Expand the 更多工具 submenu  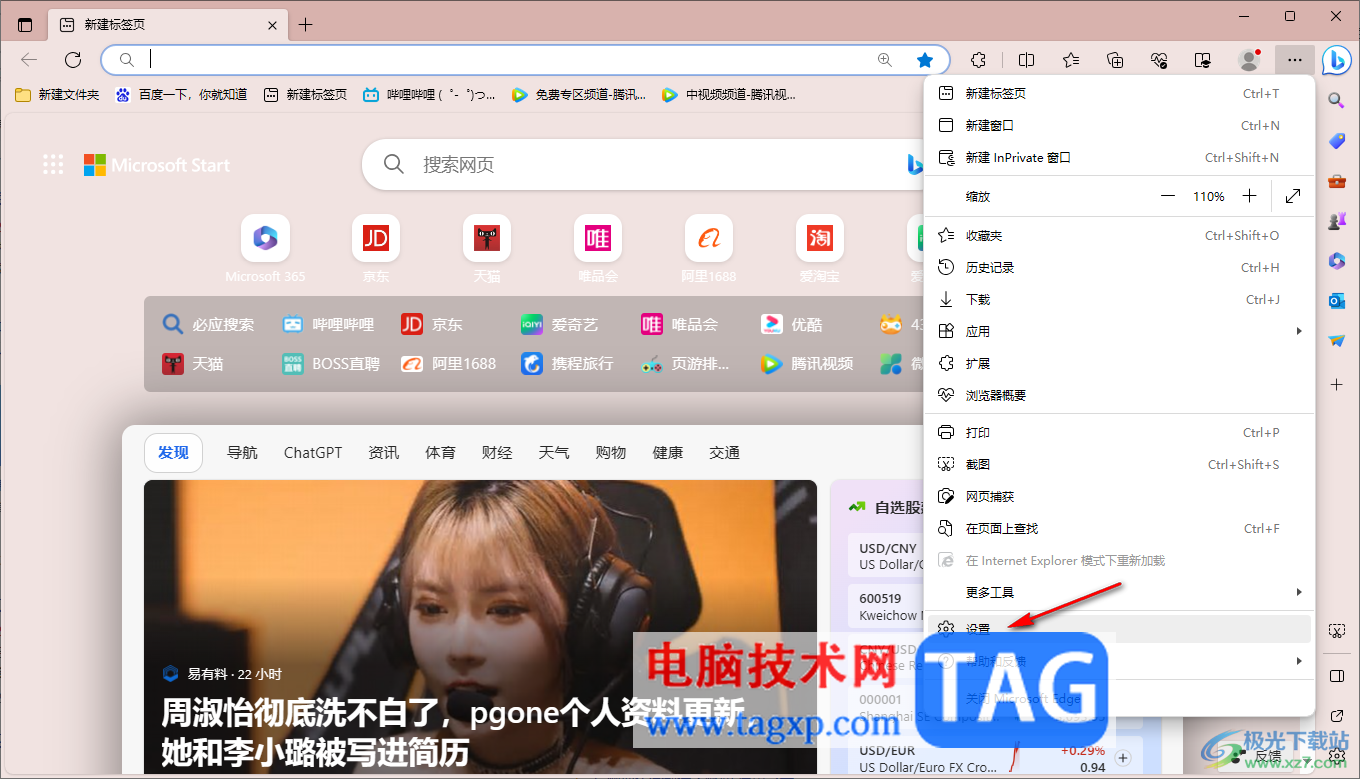[1119, 592]
